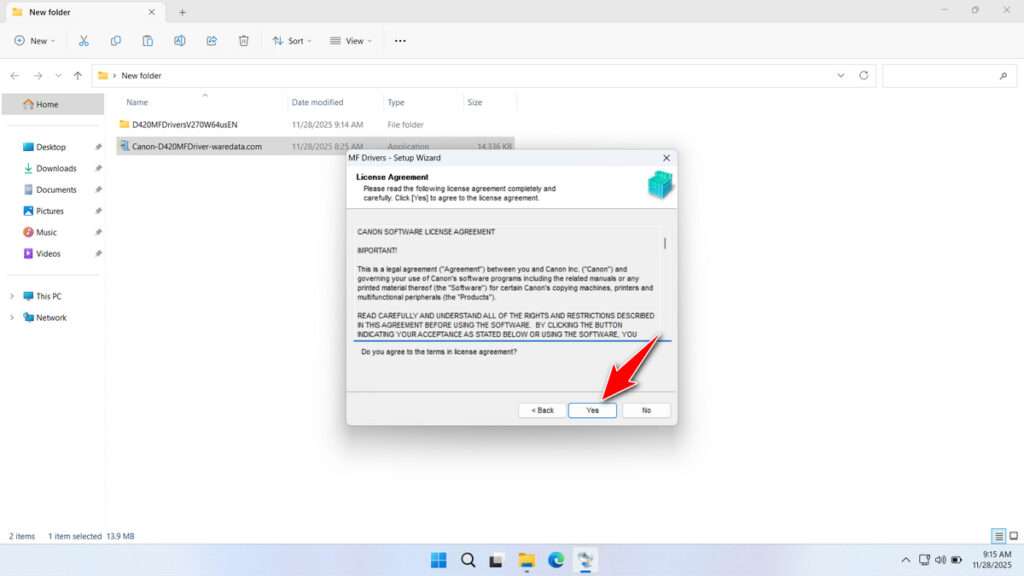This screenshot has height=576, width=1024.
Task: Click the Start button
Action: pos(438,560)
